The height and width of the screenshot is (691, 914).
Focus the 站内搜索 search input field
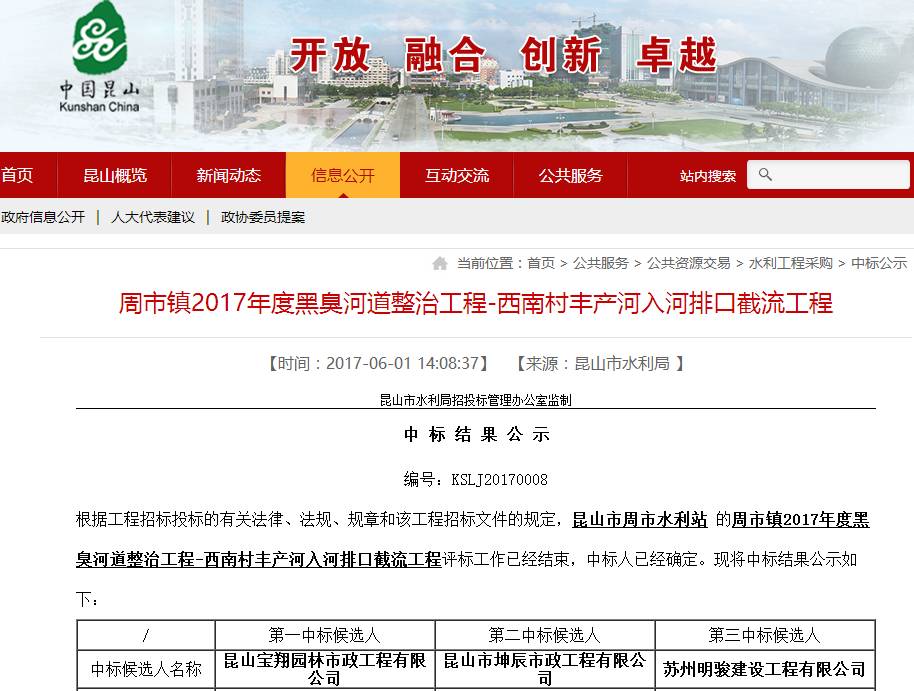828,175
